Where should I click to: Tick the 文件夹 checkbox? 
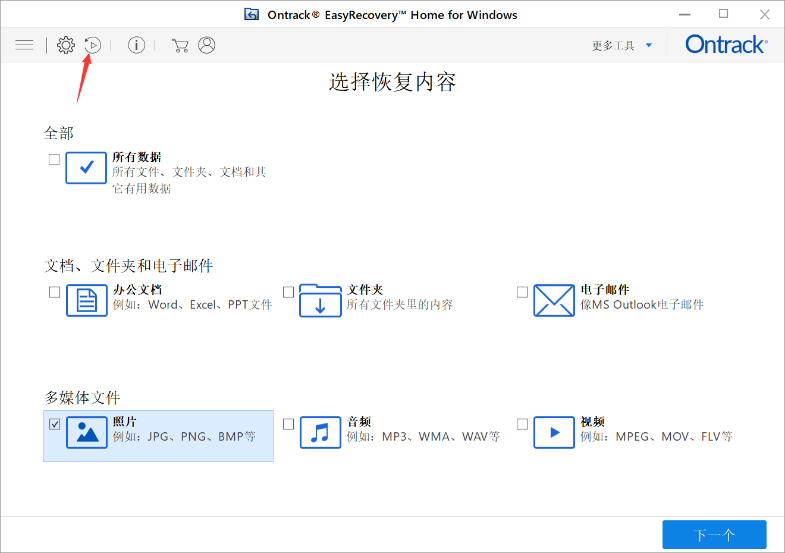click(x=288, y=292)
